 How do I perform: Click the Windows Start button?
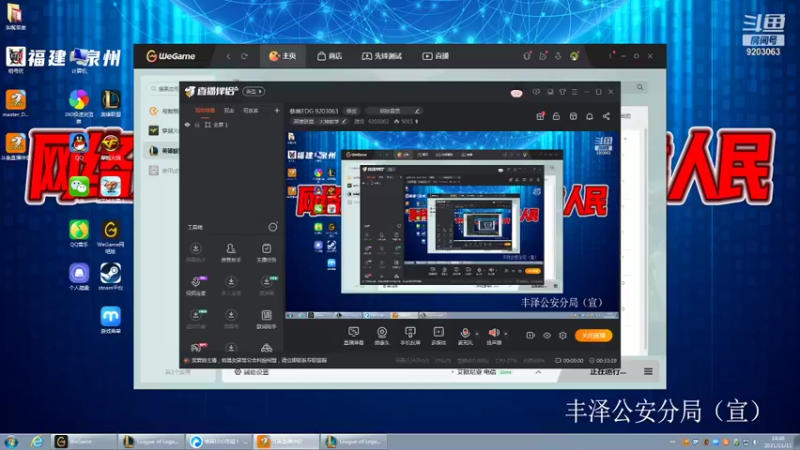(11, 442)
